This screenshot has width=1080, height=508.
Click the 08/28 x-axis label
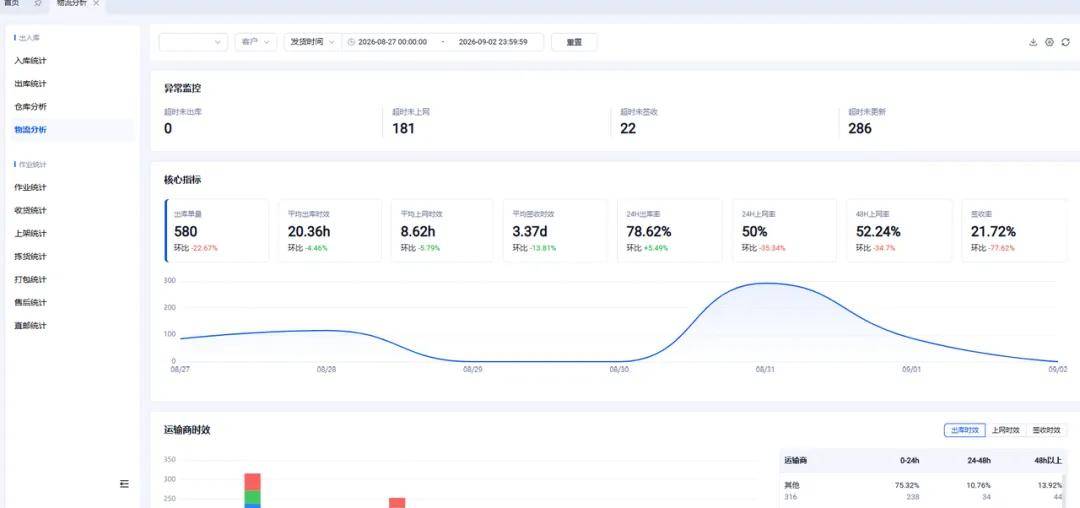[326, 370]
